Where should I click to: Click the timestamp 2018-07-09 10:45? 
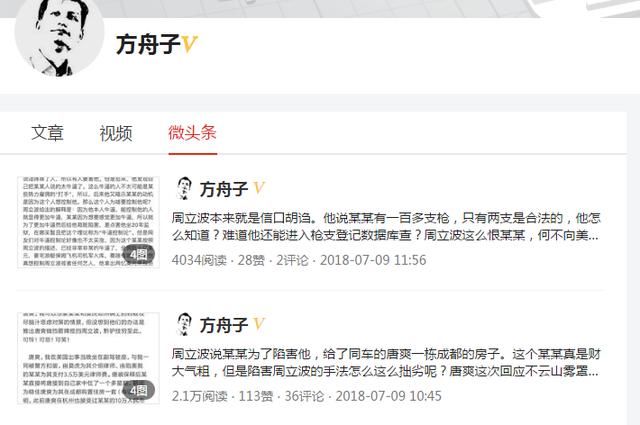pos(389,396)
